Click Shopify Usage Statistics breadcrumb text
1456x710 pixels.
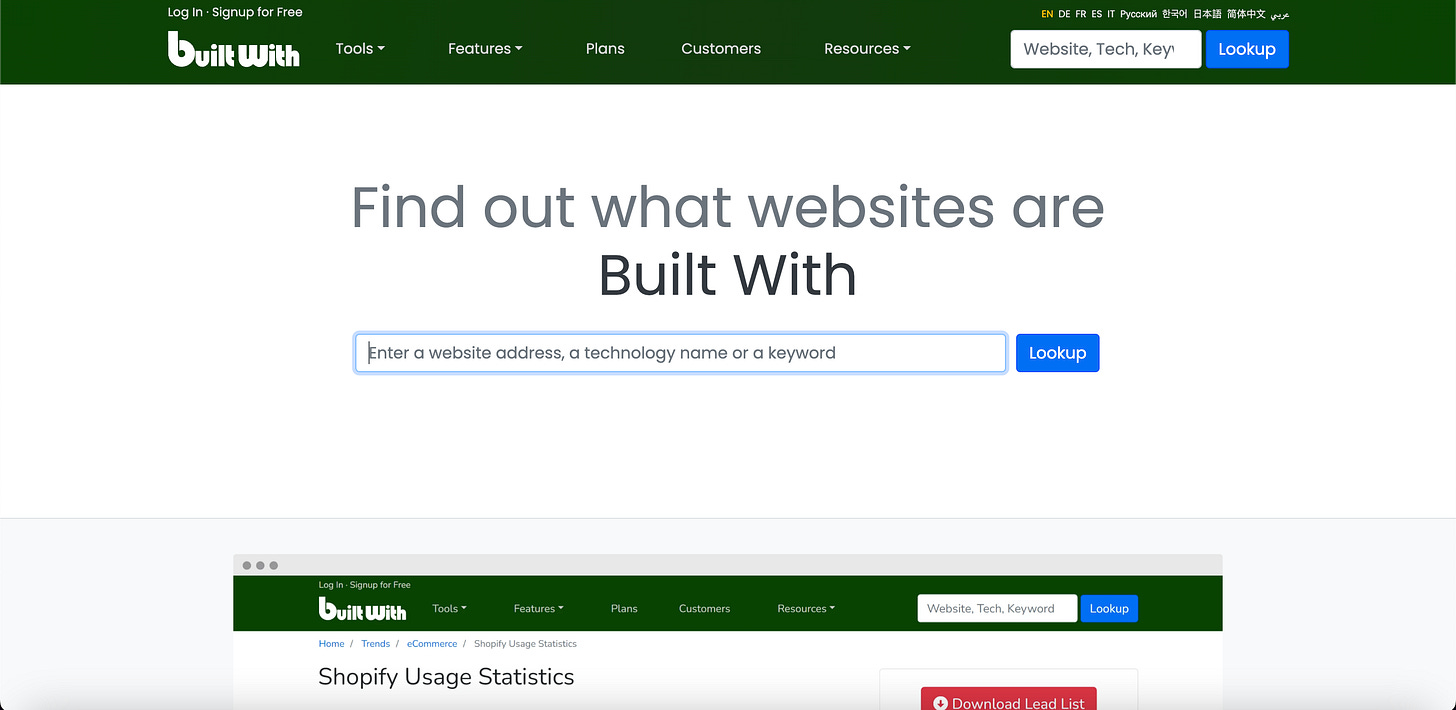coord(525,644)
